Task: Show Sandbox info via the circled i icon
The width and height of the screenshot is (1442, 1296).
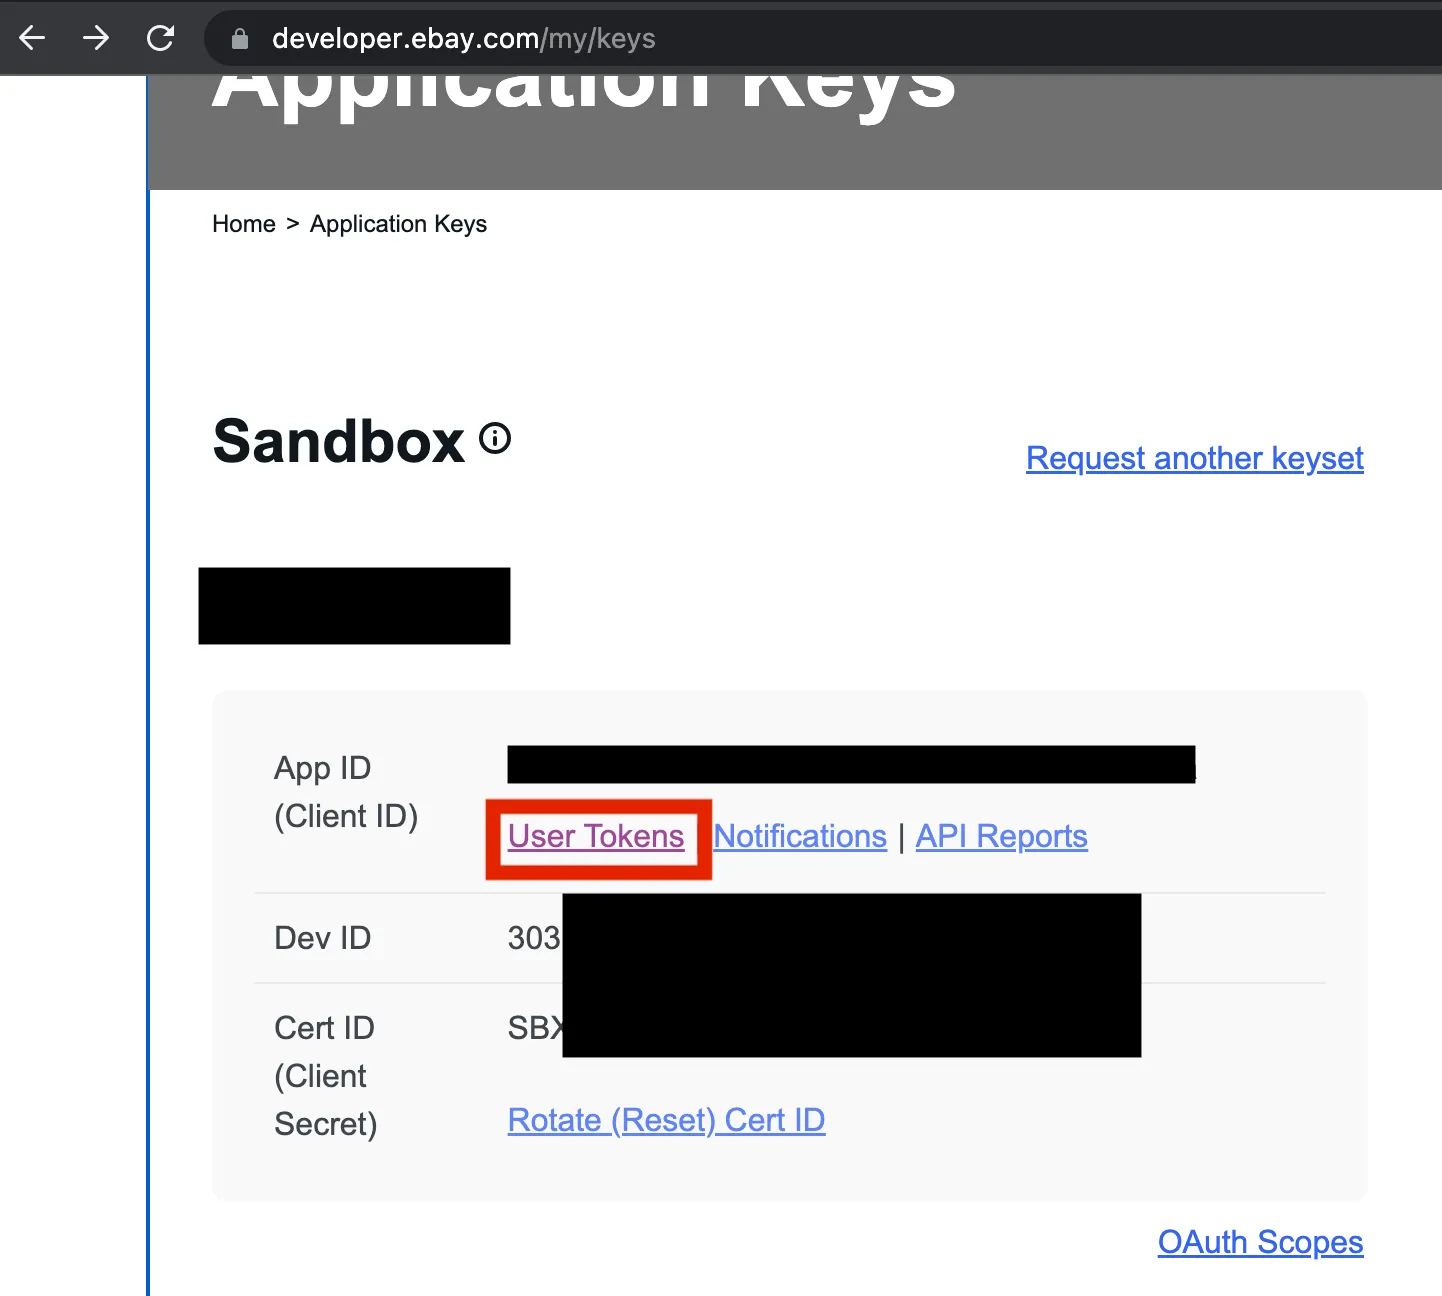Action: [x=495, y=438]
